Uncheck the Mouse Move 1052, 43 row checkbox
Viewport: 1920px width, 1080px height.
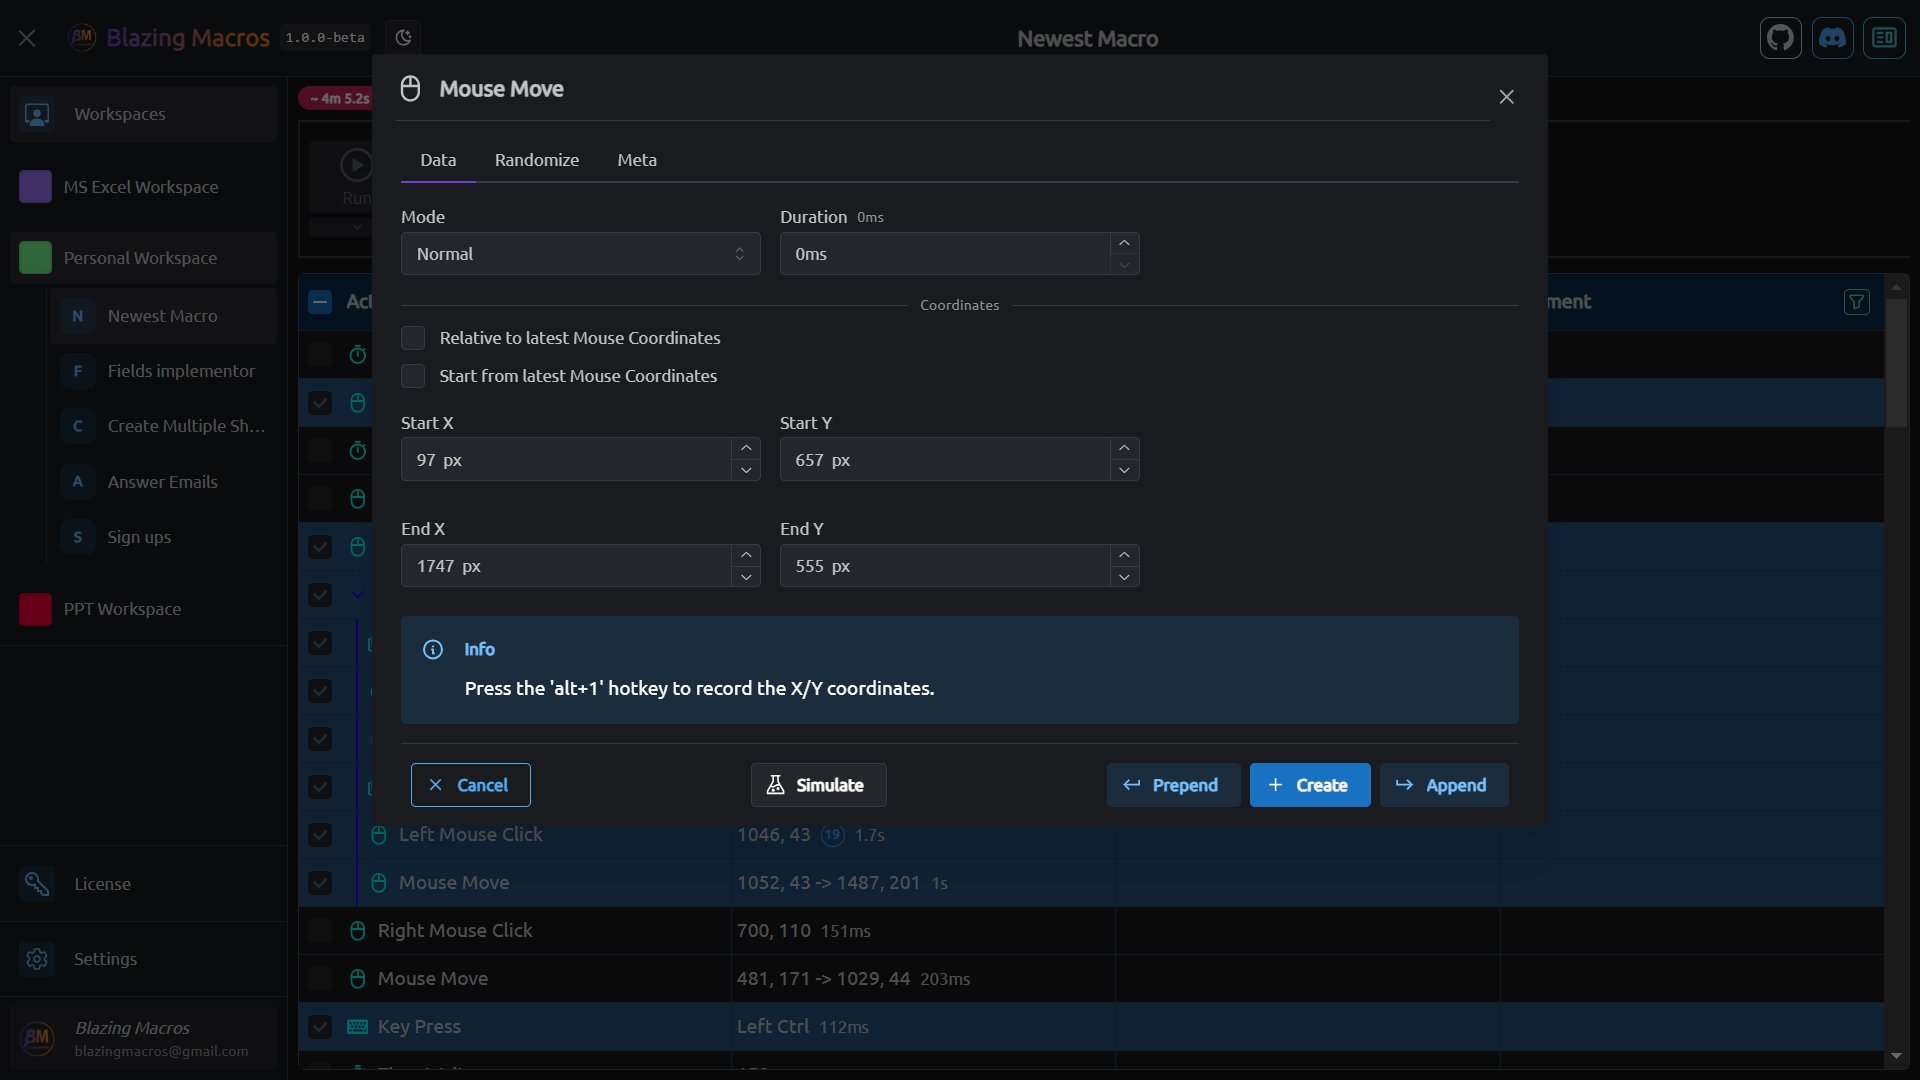coord(320,883)
